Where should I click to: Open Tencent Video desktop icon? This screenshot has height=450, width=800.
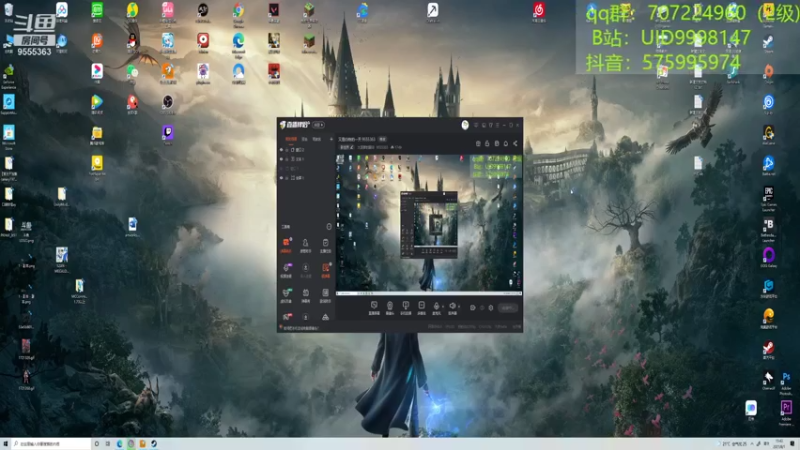click(x=97, y=101)
